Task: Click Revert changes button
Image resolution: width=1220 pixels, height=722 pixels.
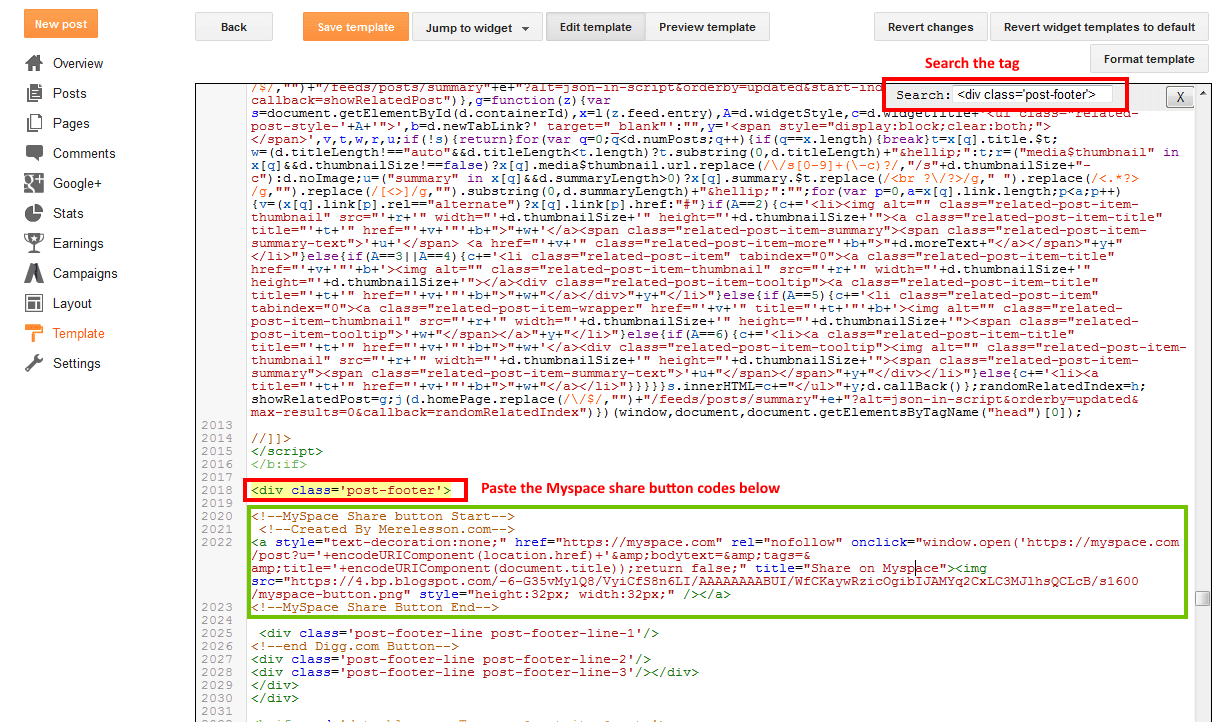Action: coord(930,27)
